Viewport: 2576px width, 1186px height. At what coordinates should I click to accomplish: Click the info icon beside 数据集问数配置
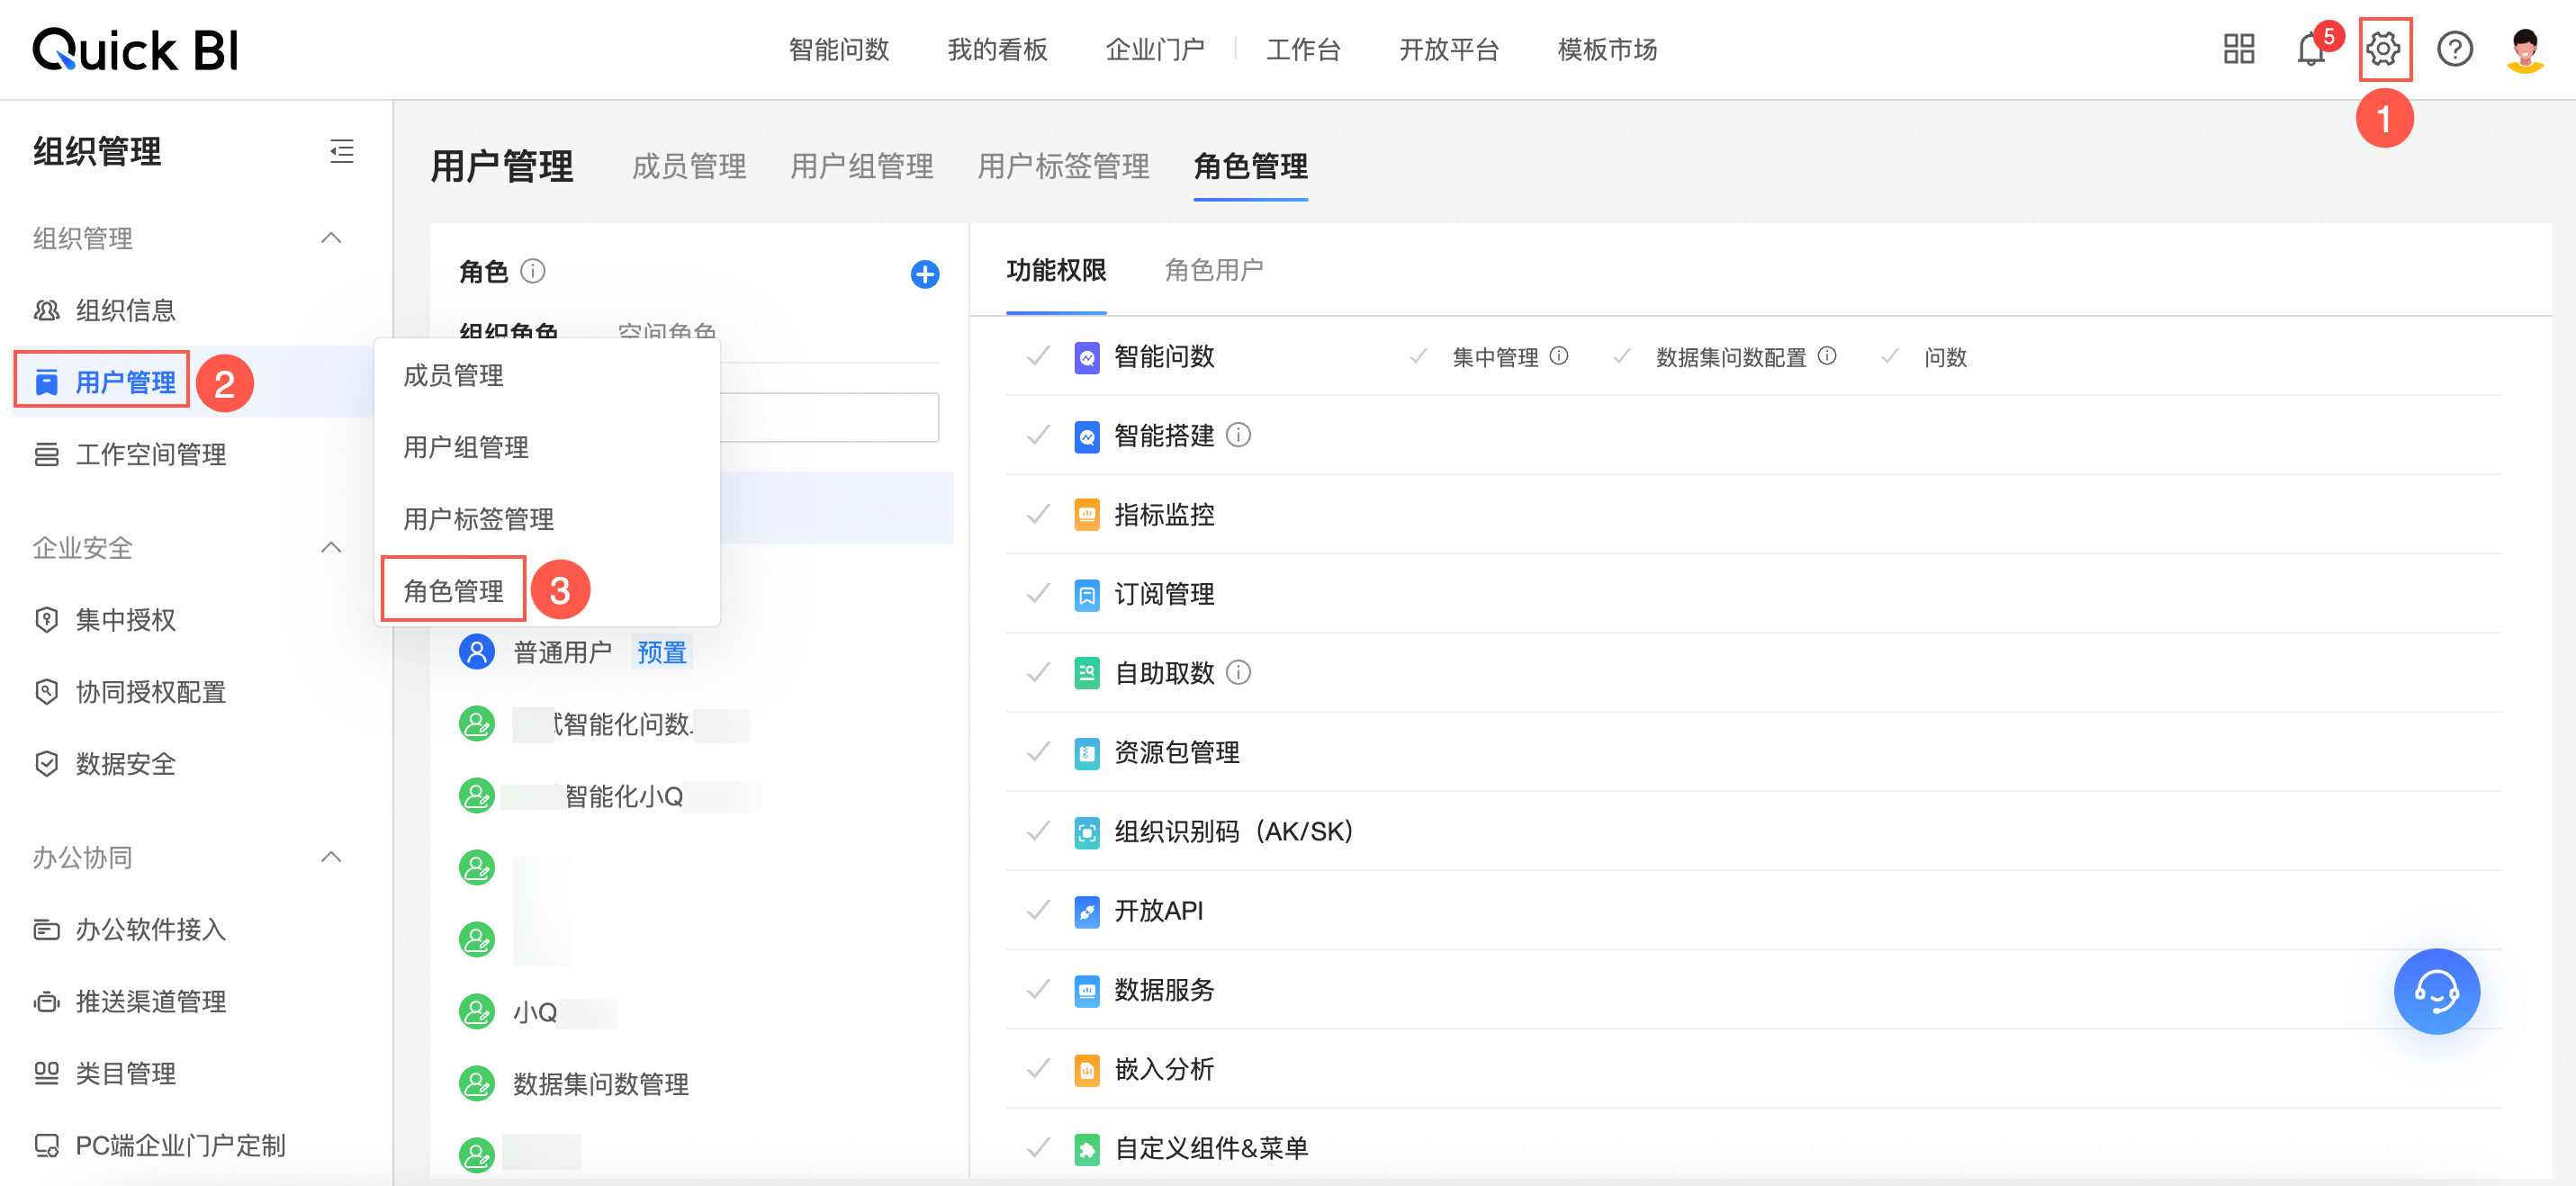pyautogui.click(x=1827, y=356)
